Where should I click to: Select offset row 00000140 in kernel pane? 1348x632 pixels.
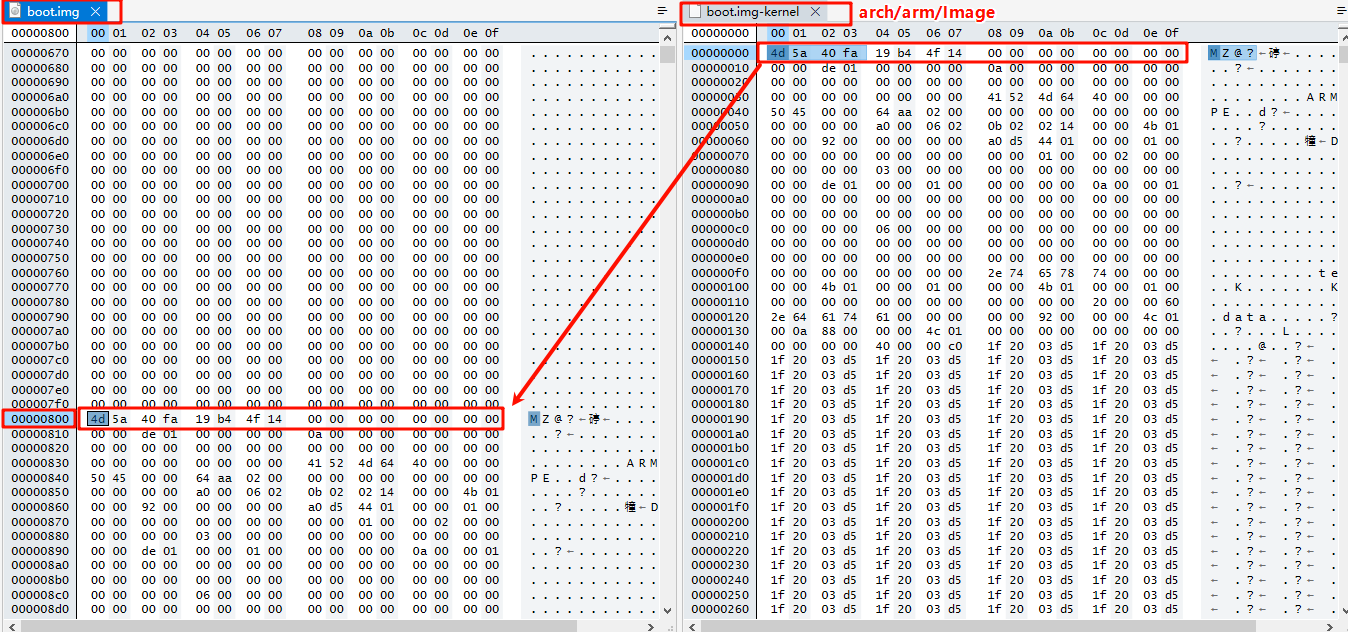720,346
